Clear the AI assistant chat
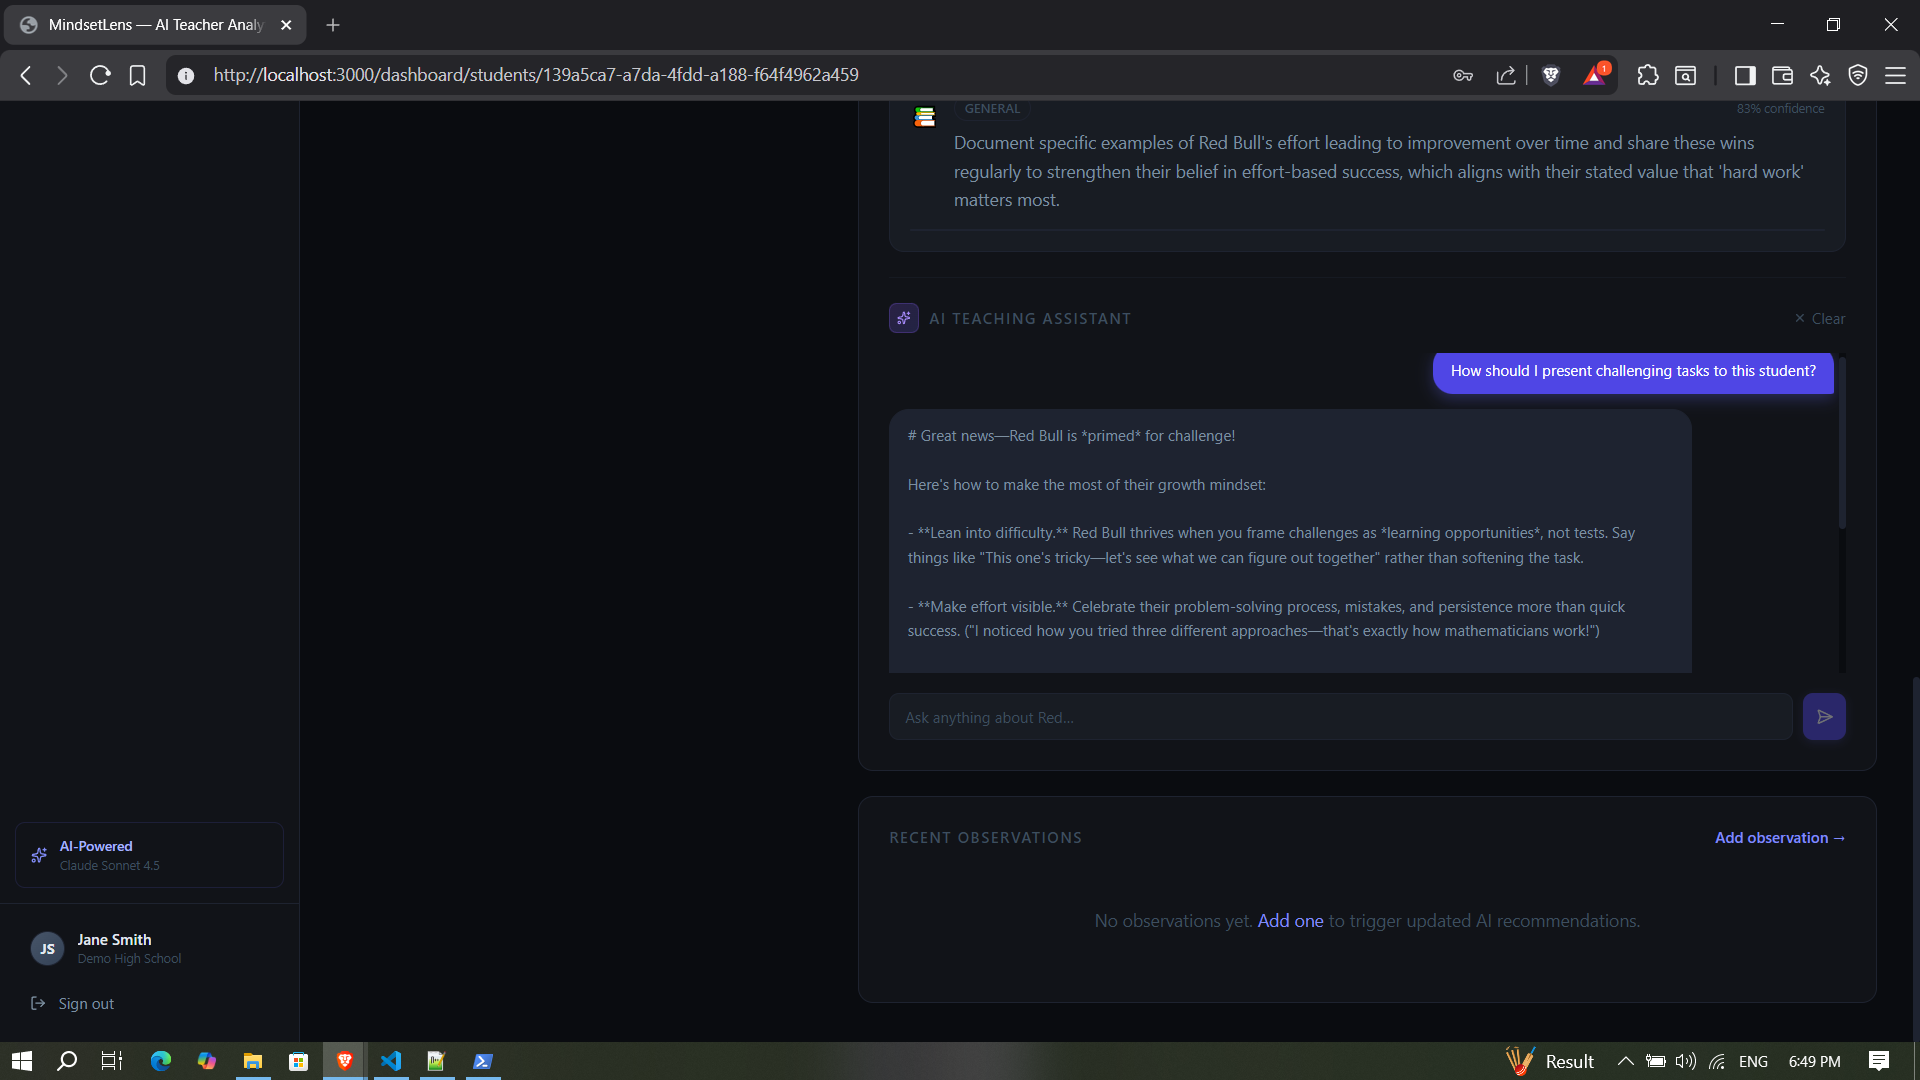Viewport: 1920px width, 1080px height. pos(1820,319)
